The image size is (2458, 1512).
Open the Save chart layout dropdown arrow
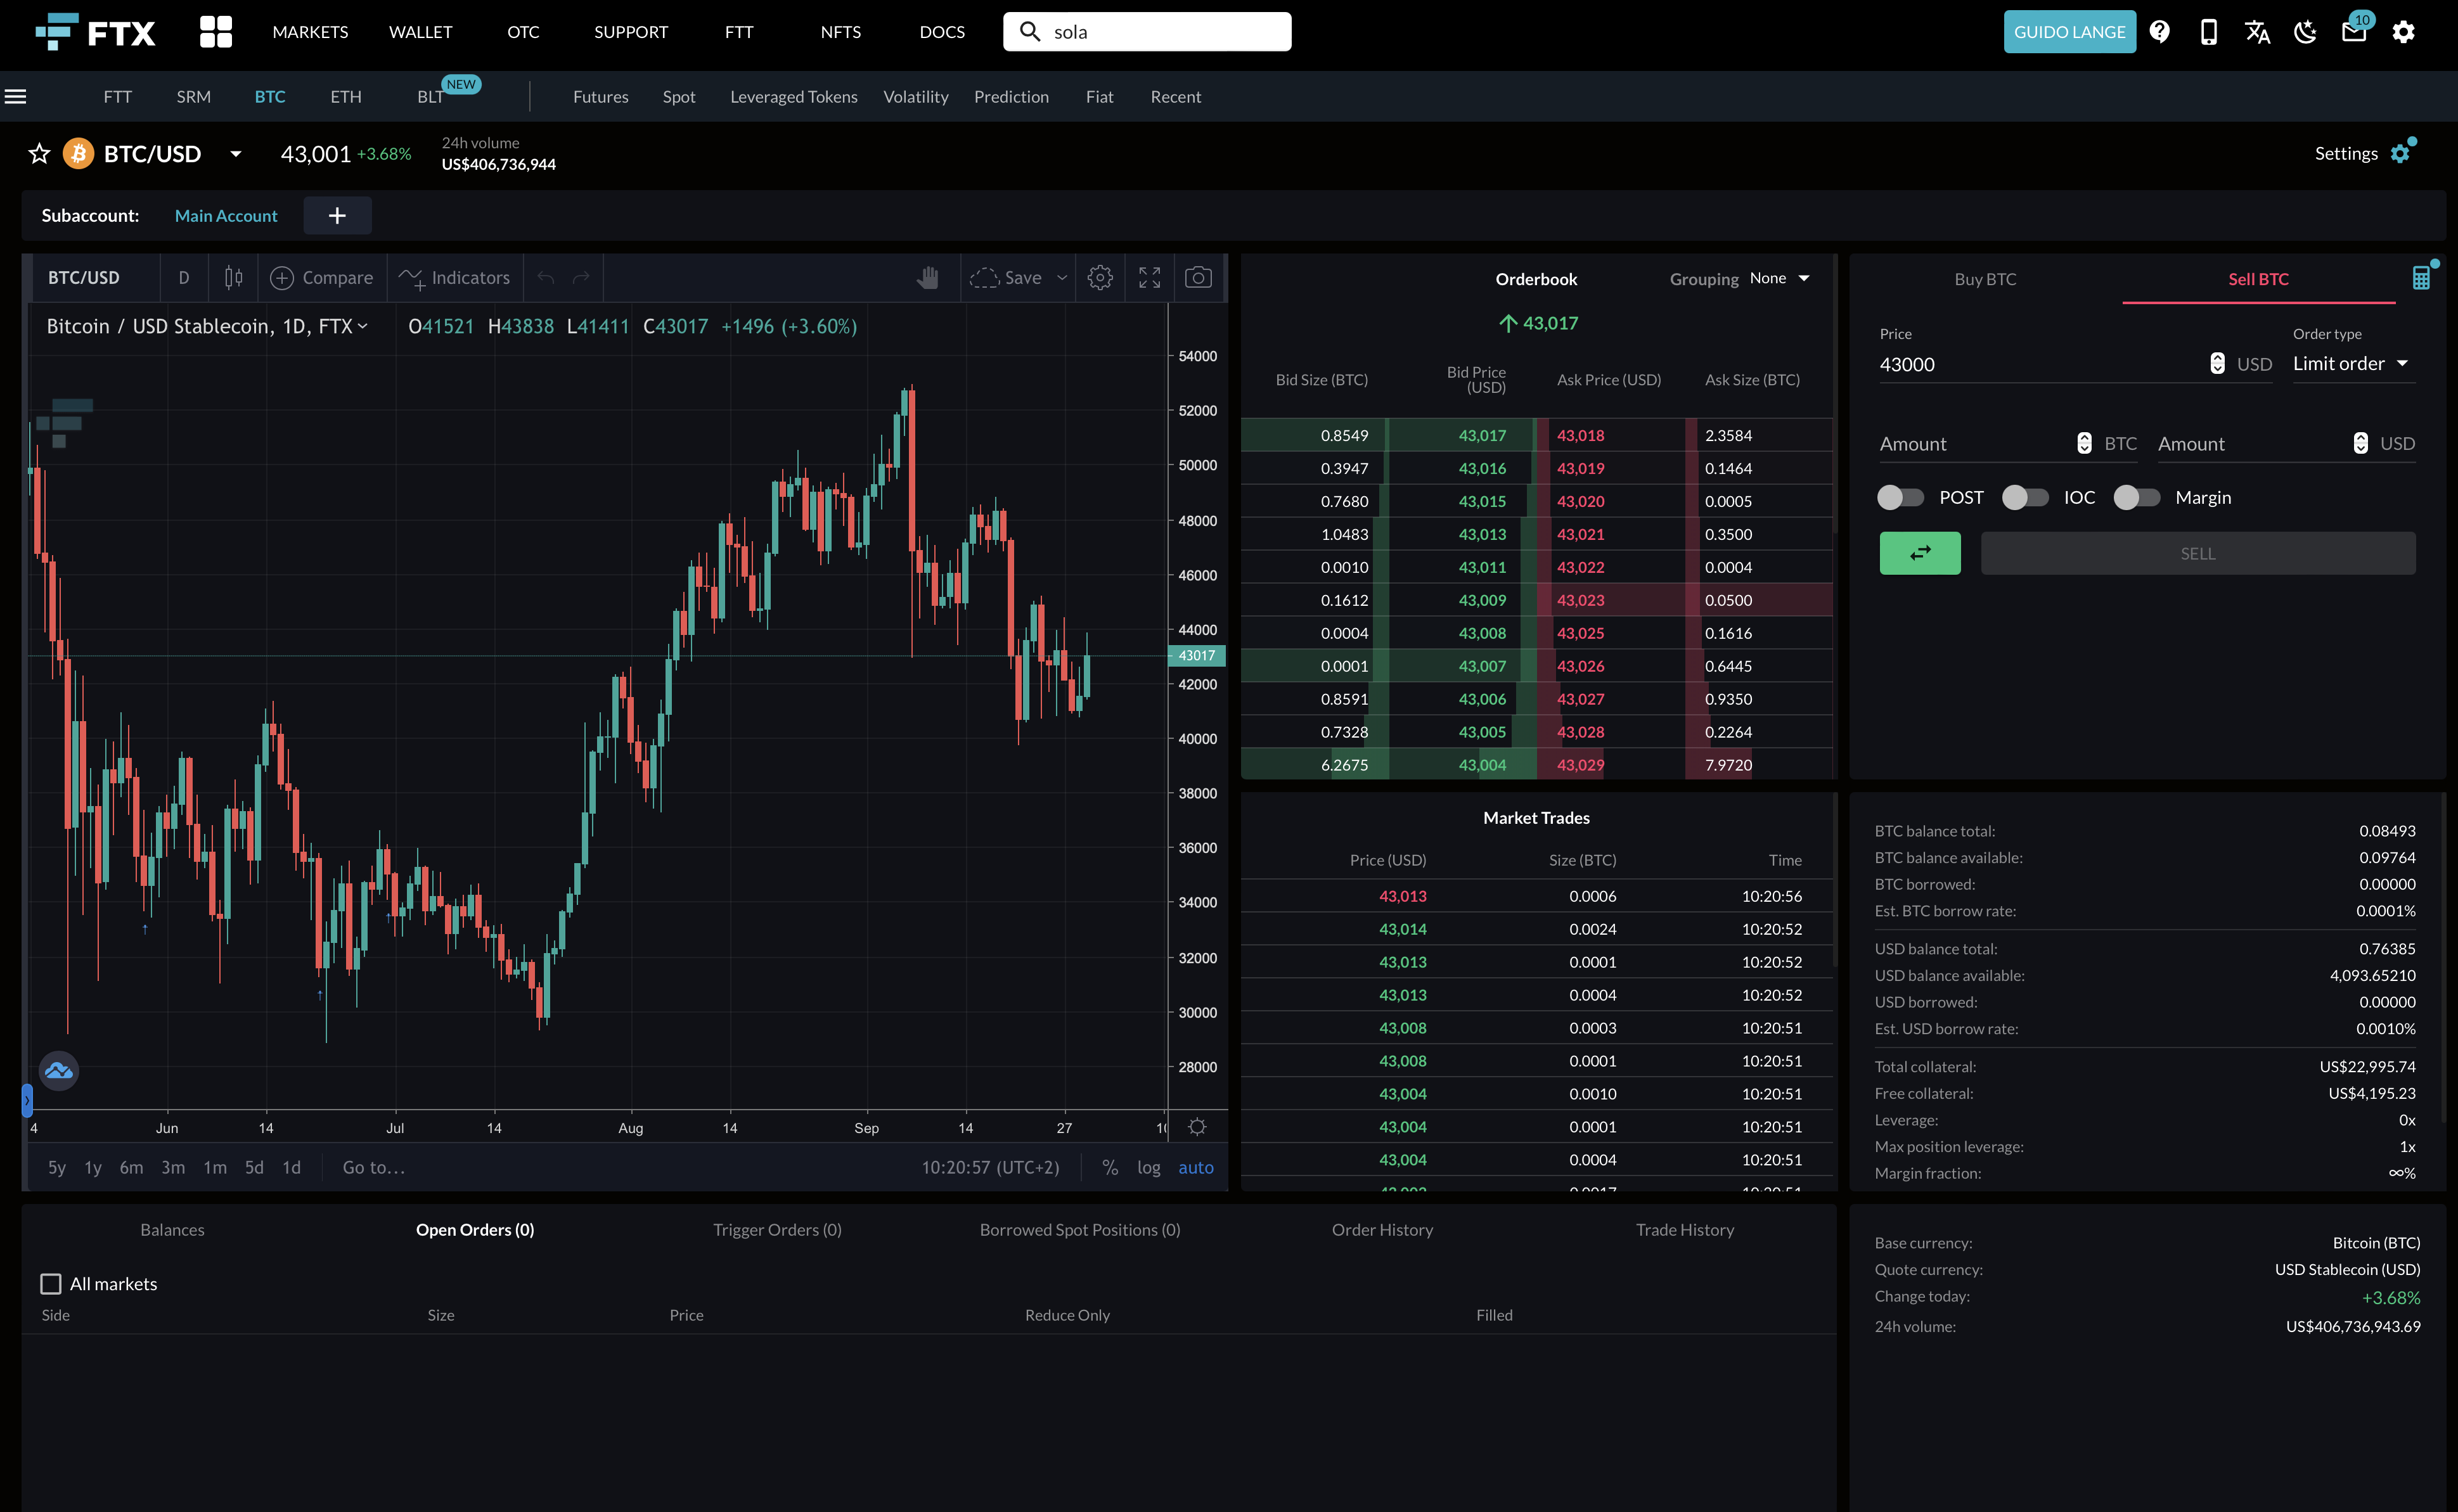[x=1062, y=278]
